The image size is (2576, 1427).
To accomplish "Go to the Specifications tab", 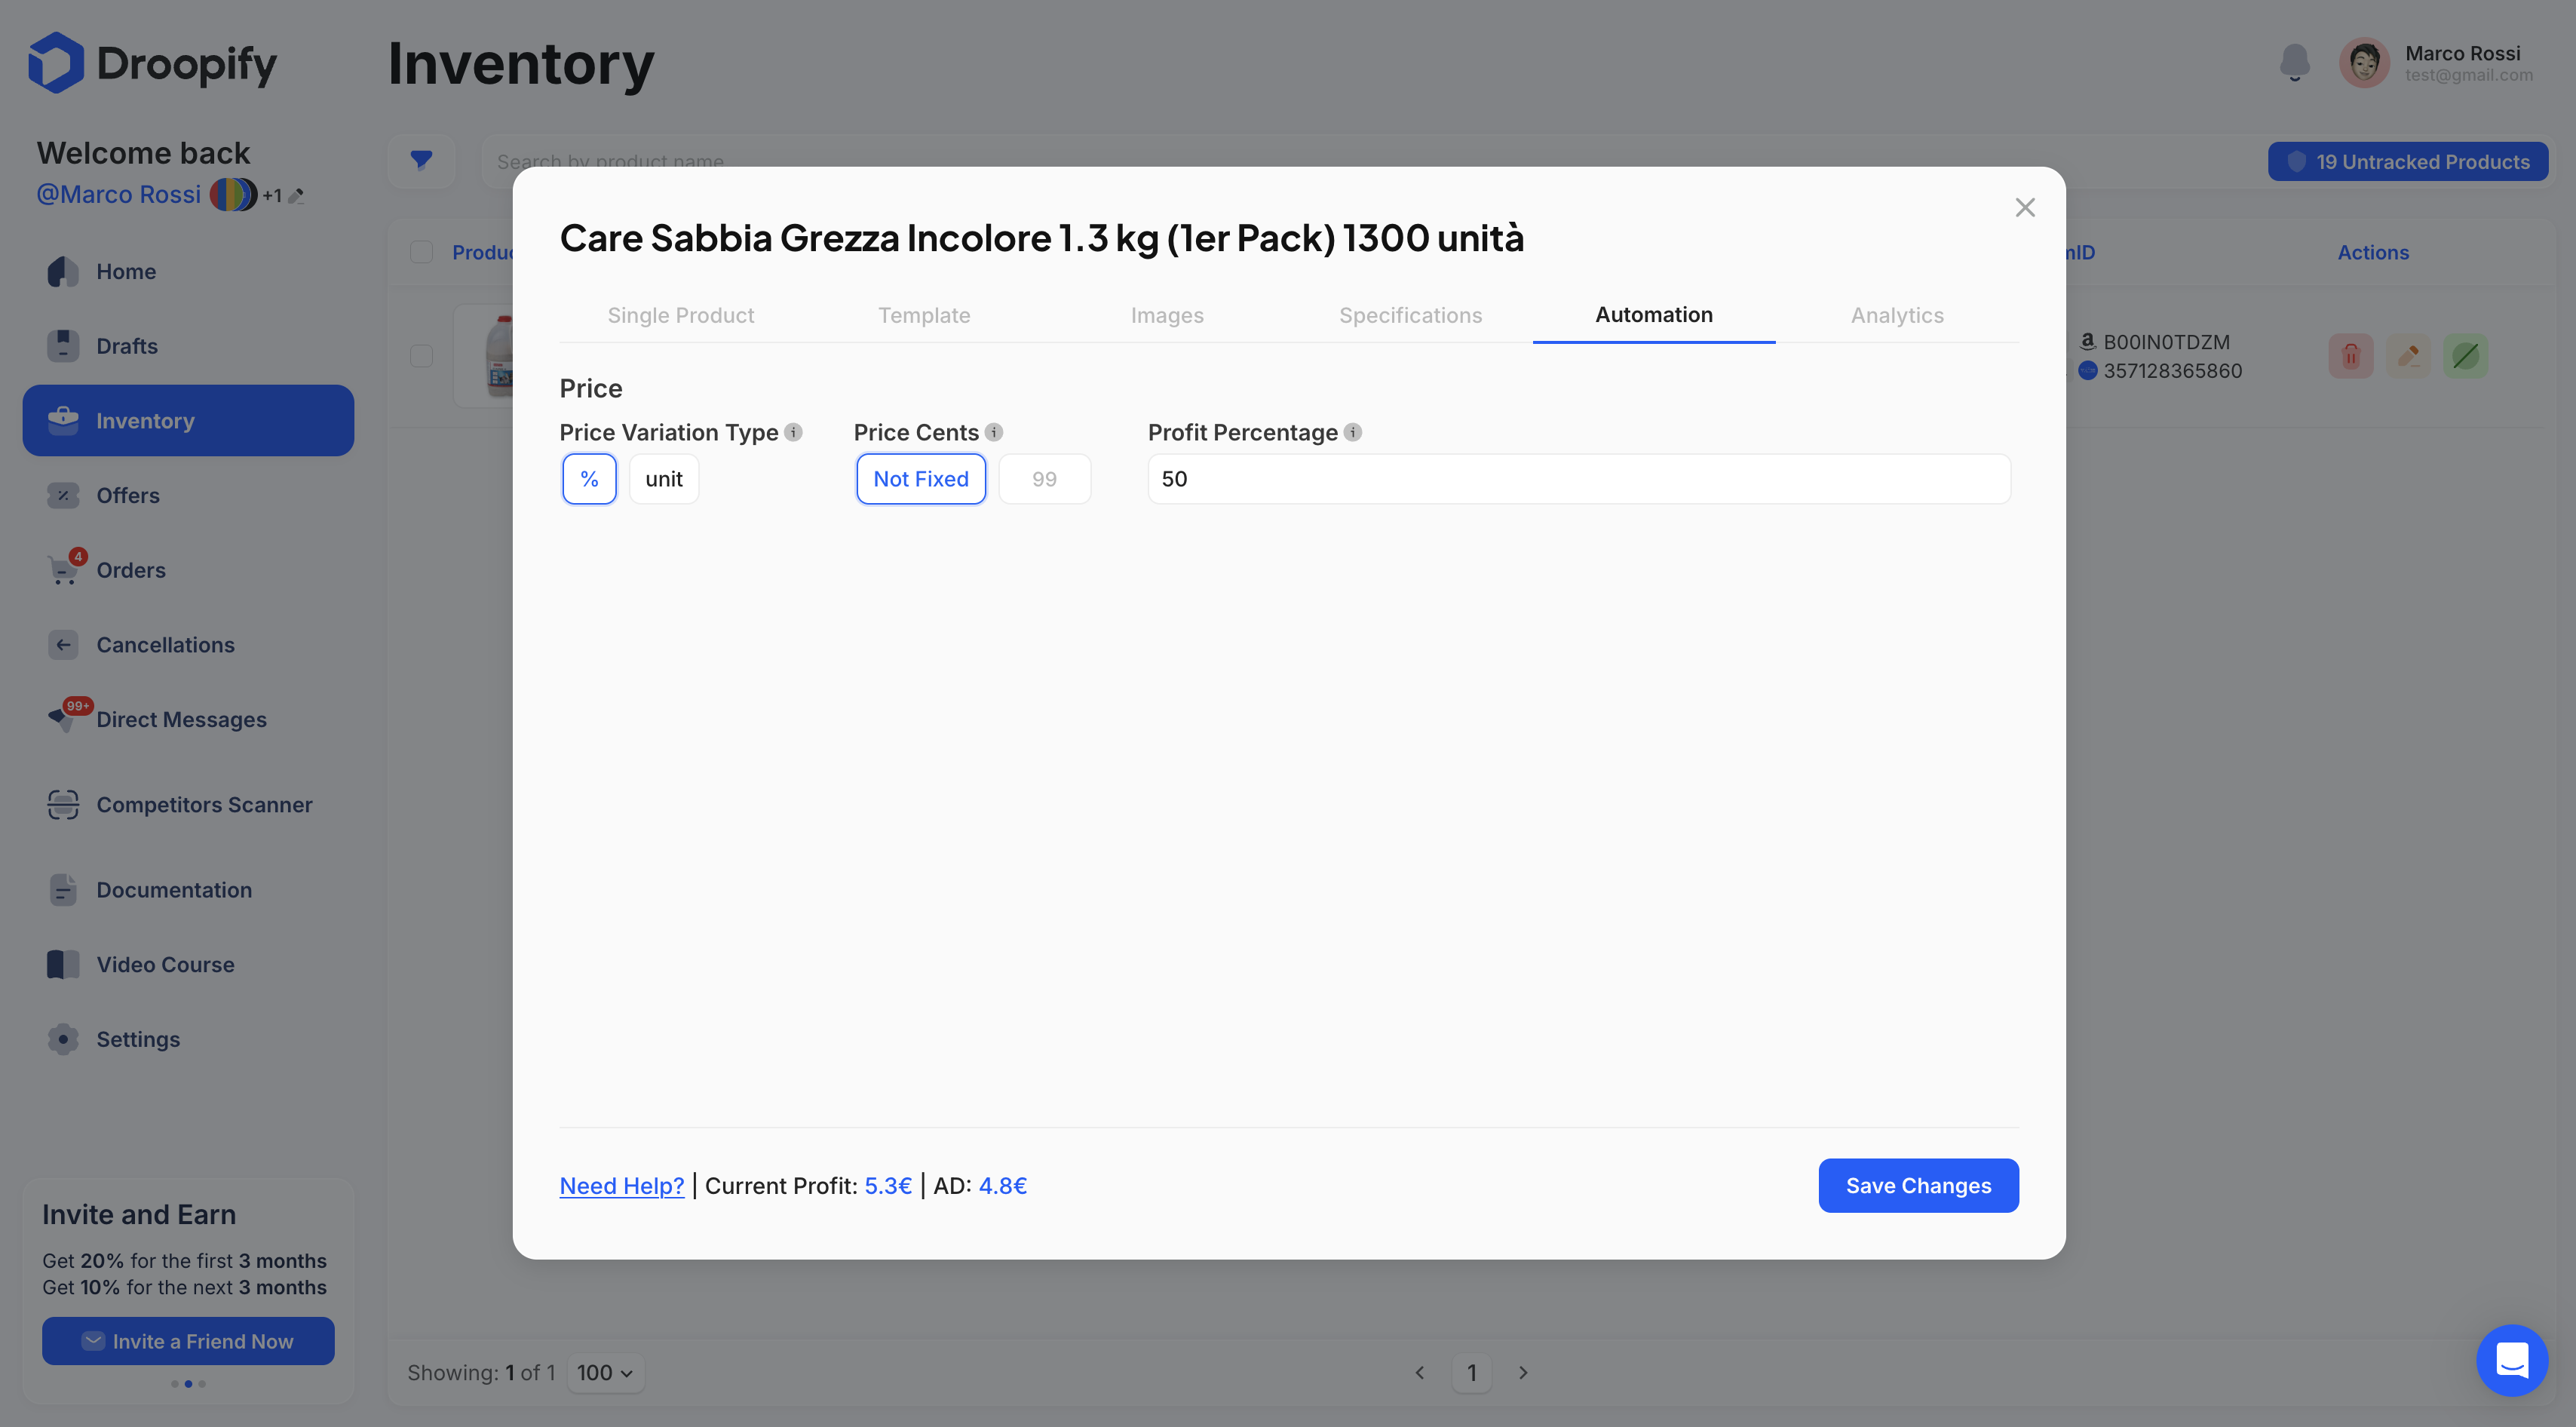I will (1410, 315).
